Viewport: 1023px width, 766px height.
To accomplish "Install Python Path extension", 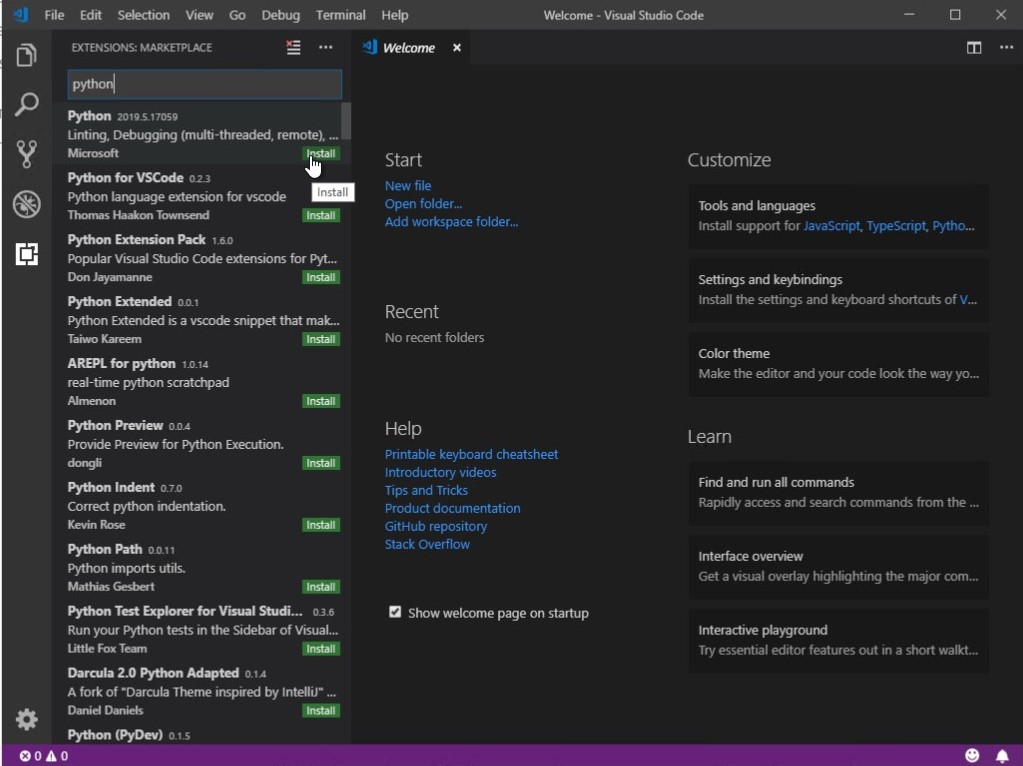I will coord(321,587).
